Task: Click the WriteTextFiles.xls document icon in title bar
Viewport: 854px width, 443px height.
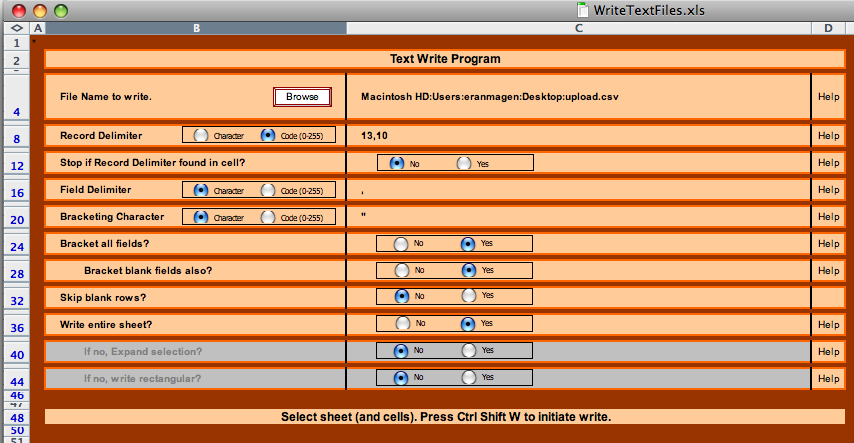Action: (x=584, y=9)
